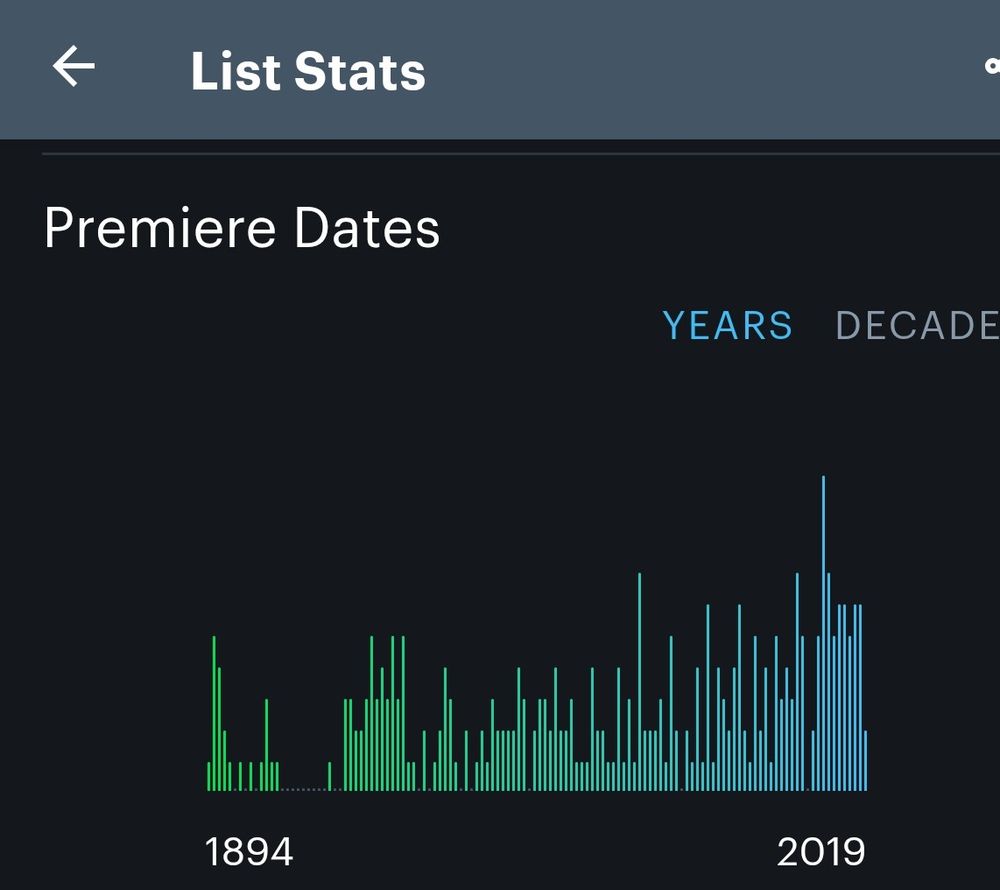Collapse the Premiere Dates chart

point(242,228)
